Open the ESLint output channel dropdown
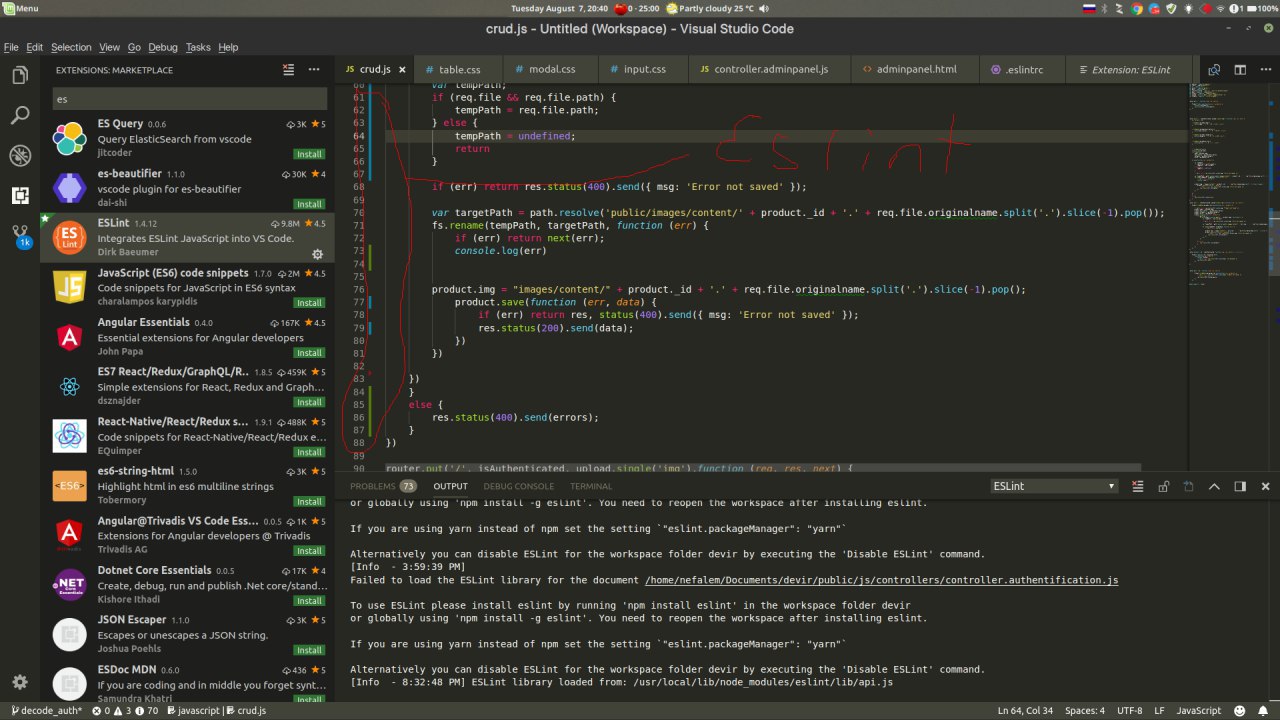 pos(1053,486)
